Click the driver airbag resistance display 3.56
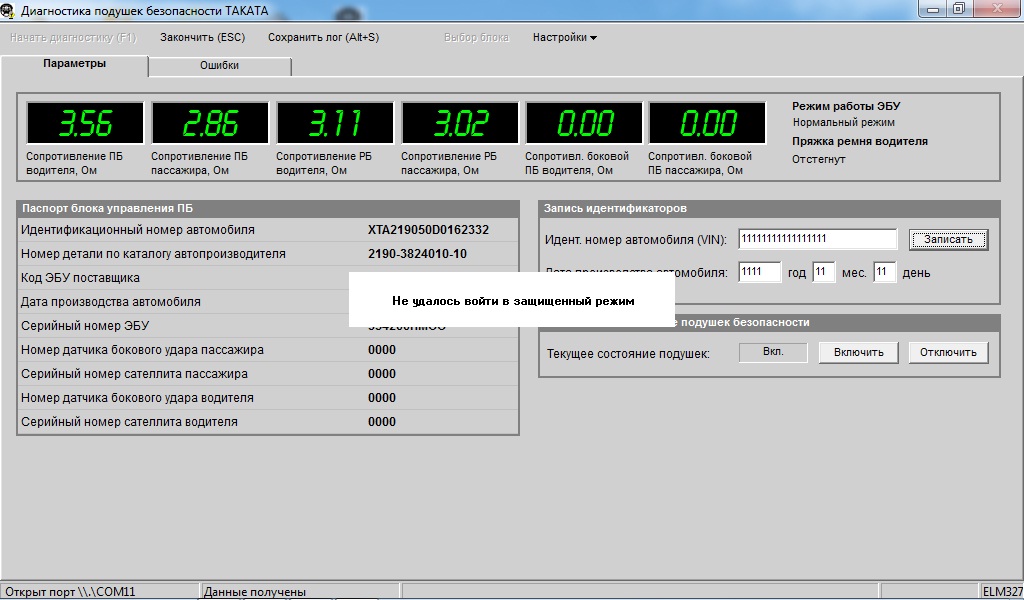The width and height of the screenshot is (1024, 600). point(85,123)
